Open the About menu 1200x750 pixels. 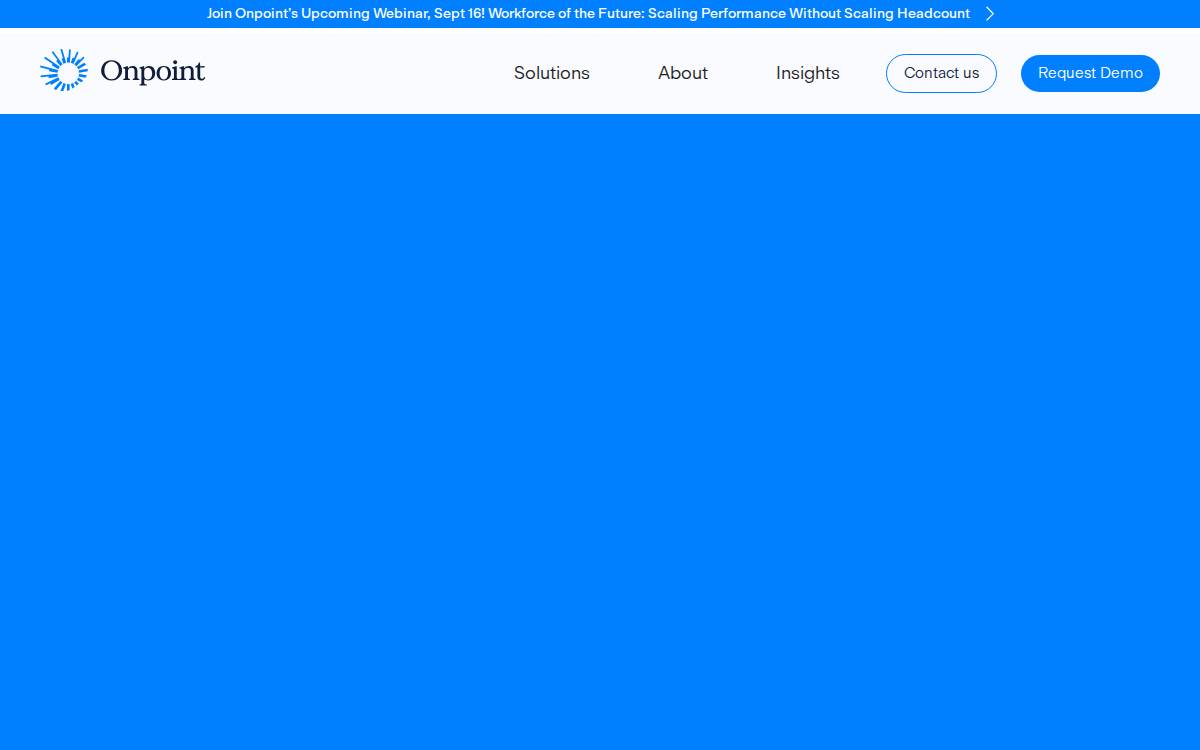tap(683, 73)
